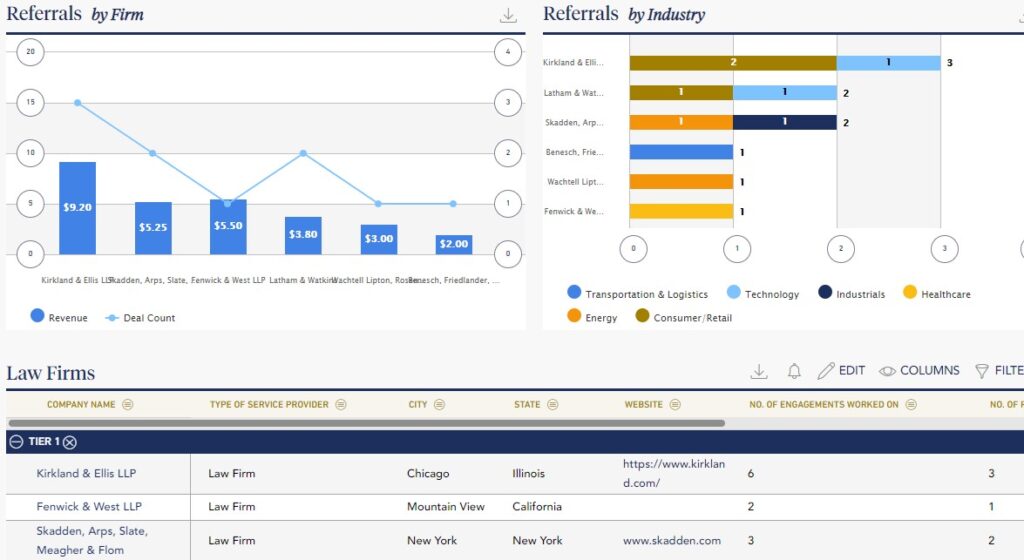This screenshot has height=560, width=1024.
Task: Open Kirkland & Ellis LLP company link
Action: tap(86, 473)
